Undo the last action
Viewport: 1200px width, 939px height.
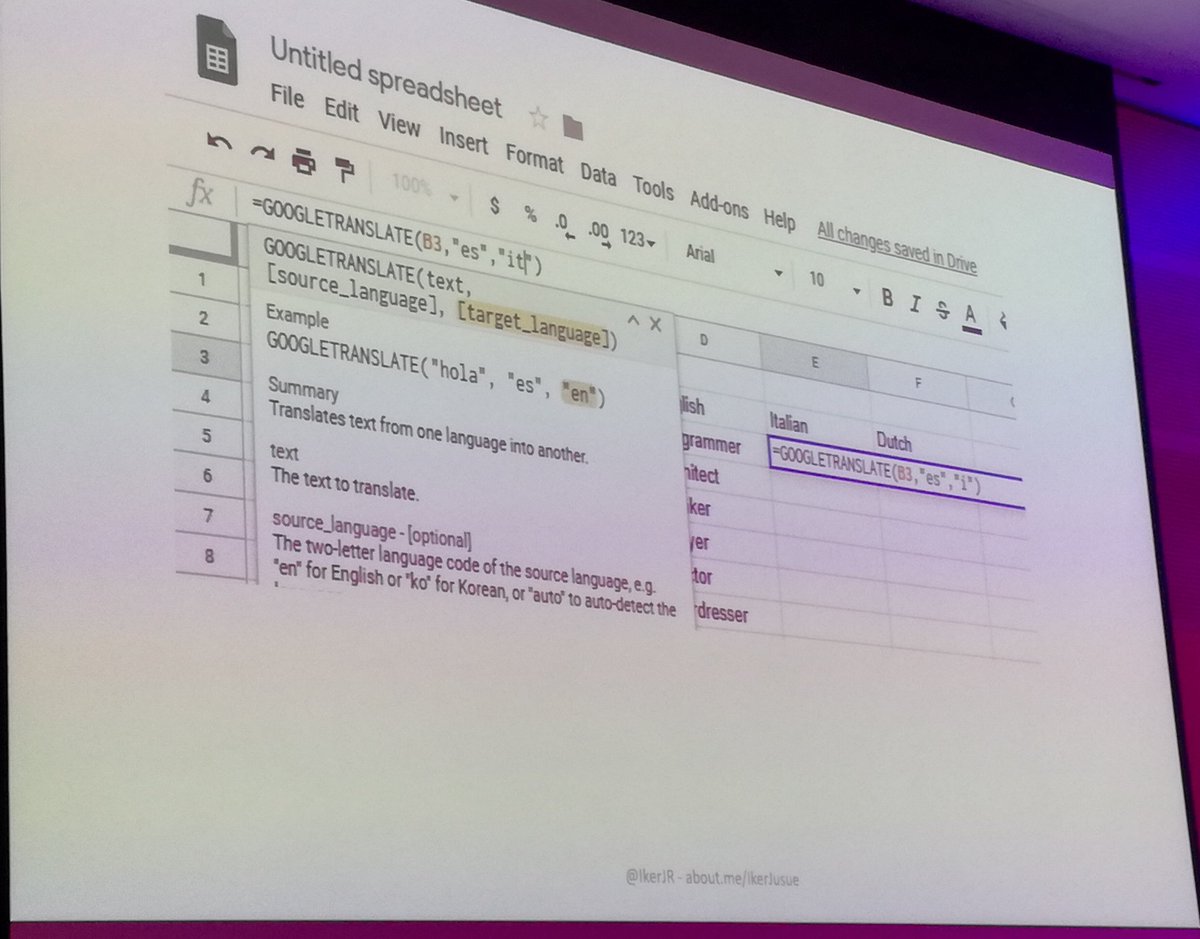click(x=218, y=142)
